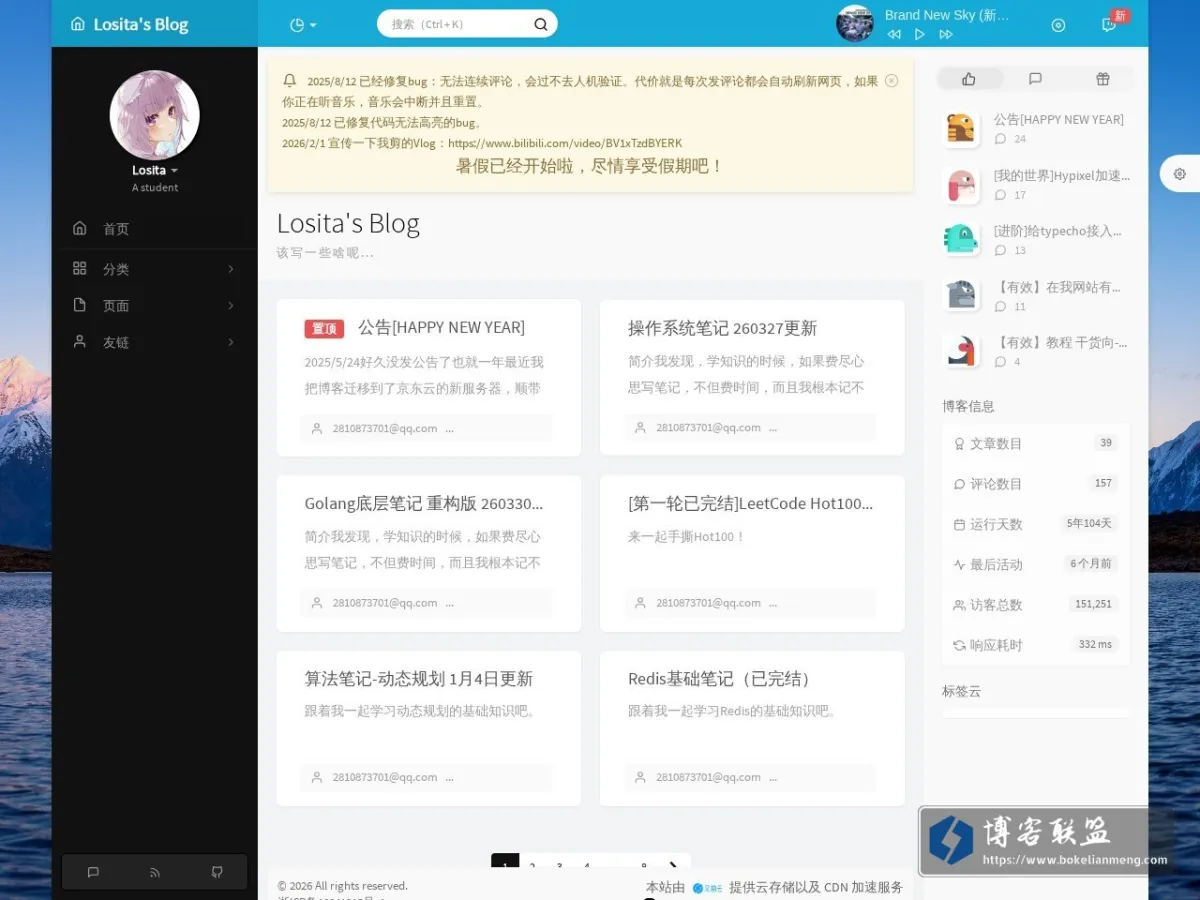Click the 访客总数 value 151,251
This screenshot has width=1200, height=900.
pos(1093,604)
